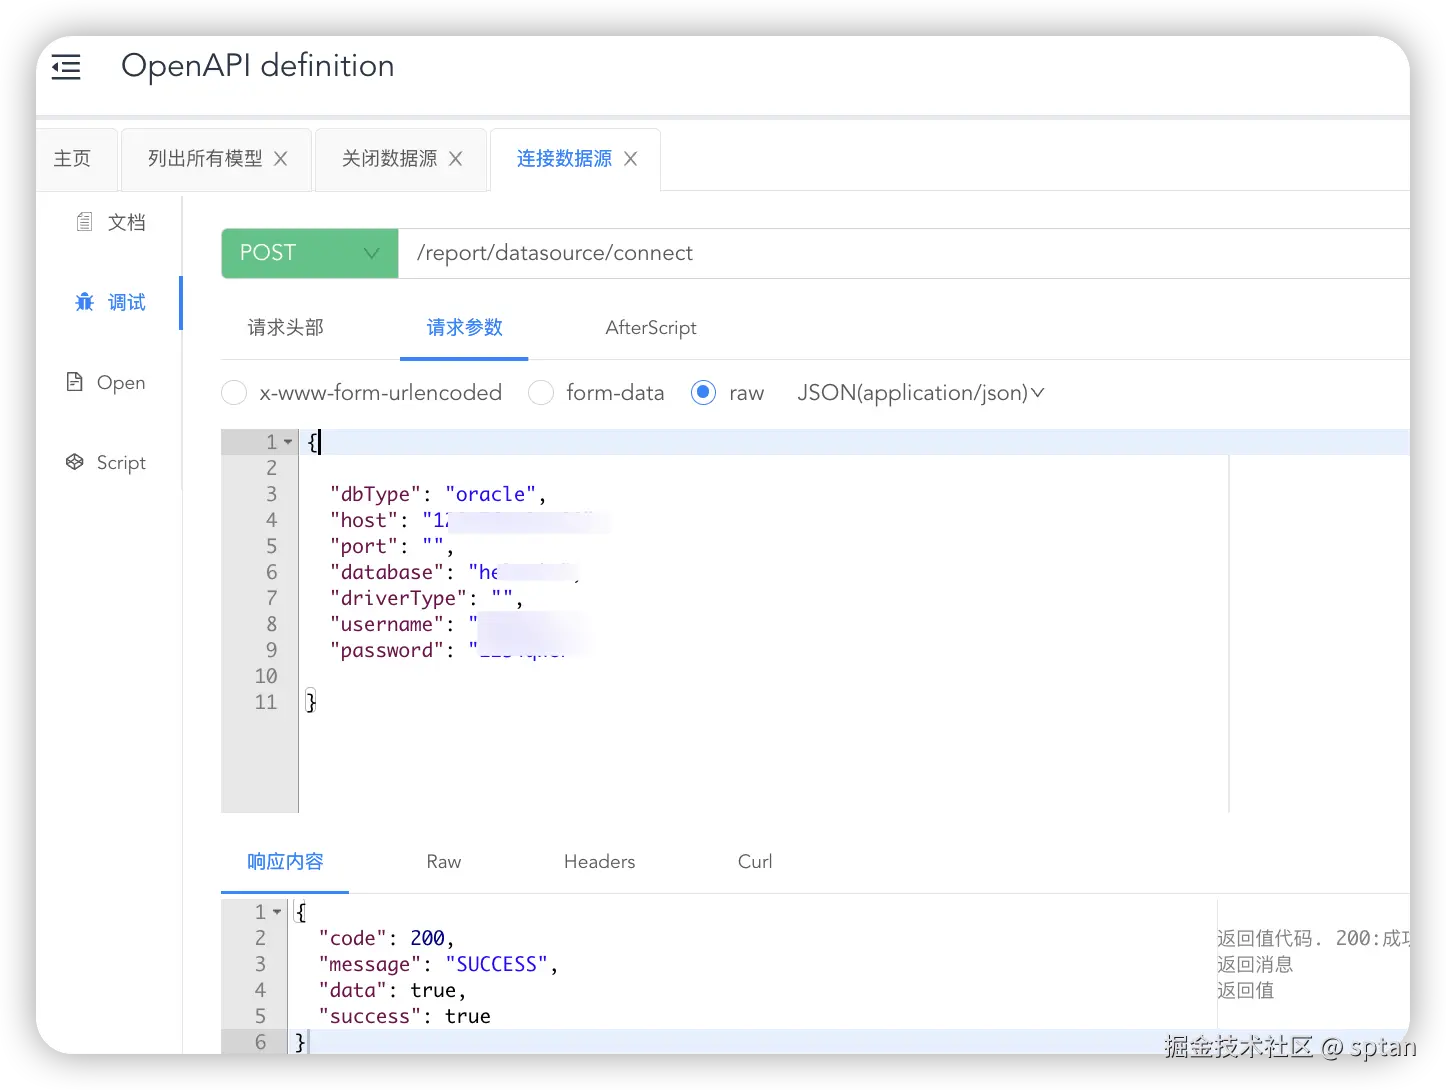Open the 调试 debug panel
The image size is (1446, 1090).
pos(111,302)
